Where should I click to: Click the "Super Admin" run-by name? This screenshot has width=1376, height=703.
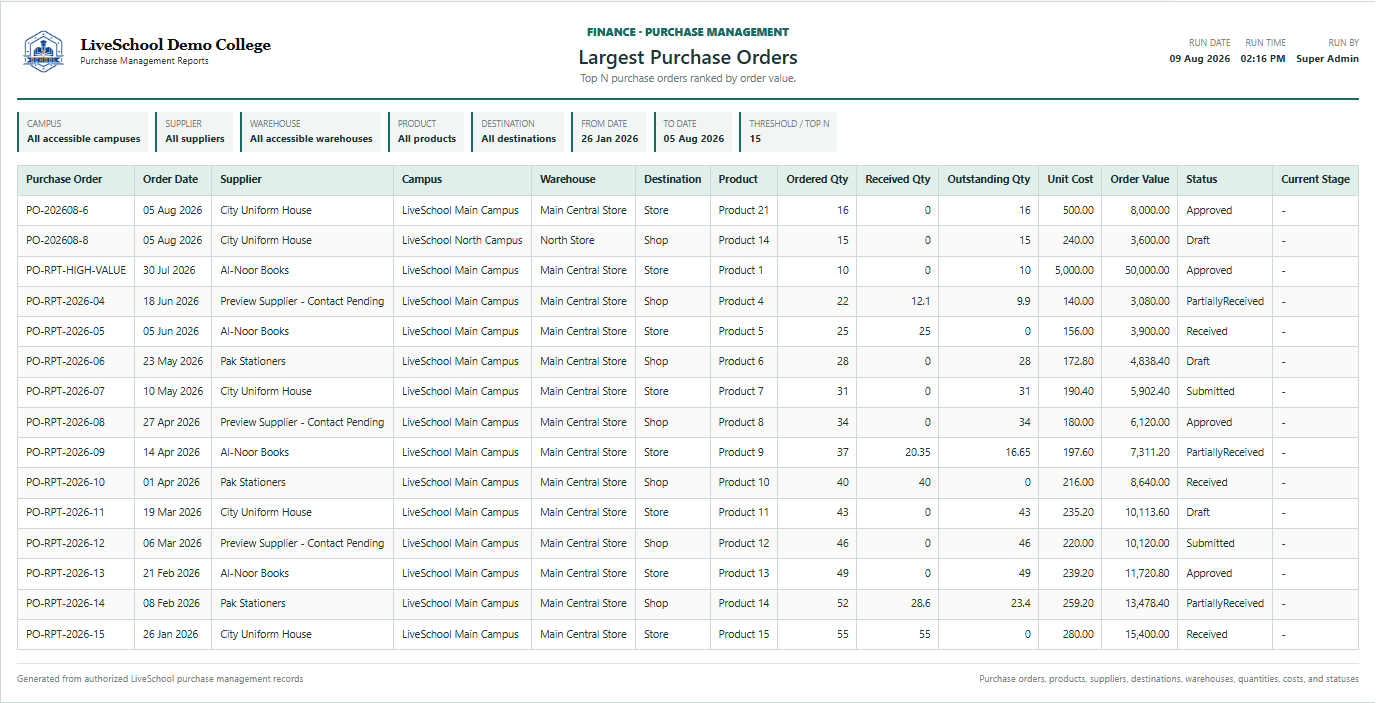point(1327,59)
